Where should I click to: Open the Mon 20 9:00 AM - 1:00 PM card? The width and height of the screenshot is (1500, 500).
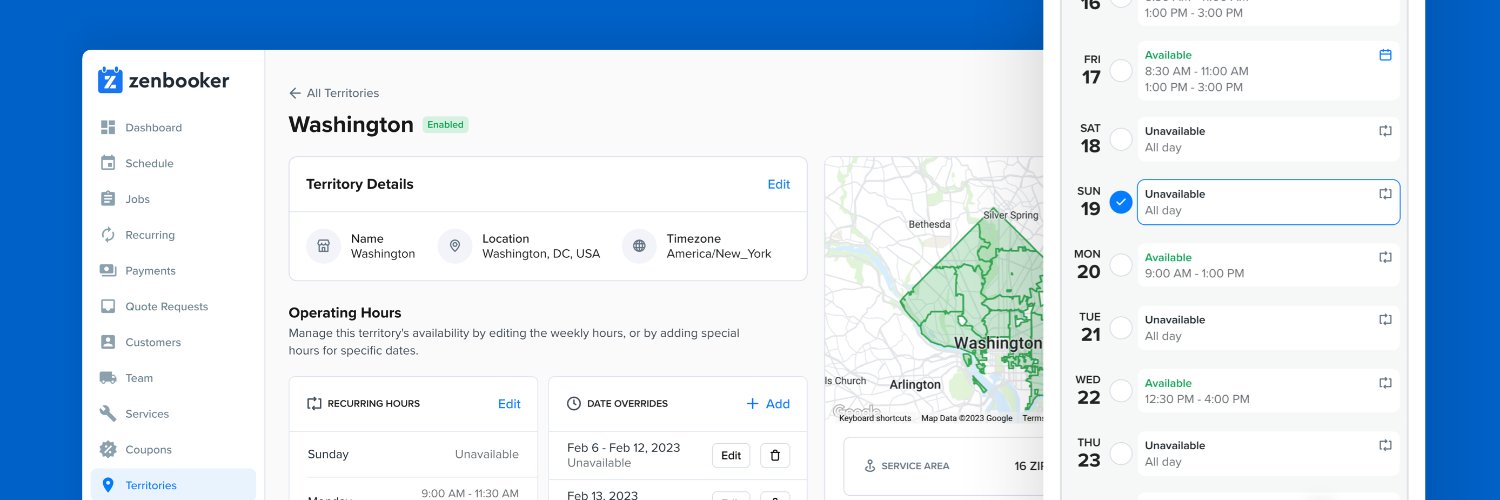click(1268, 265)
